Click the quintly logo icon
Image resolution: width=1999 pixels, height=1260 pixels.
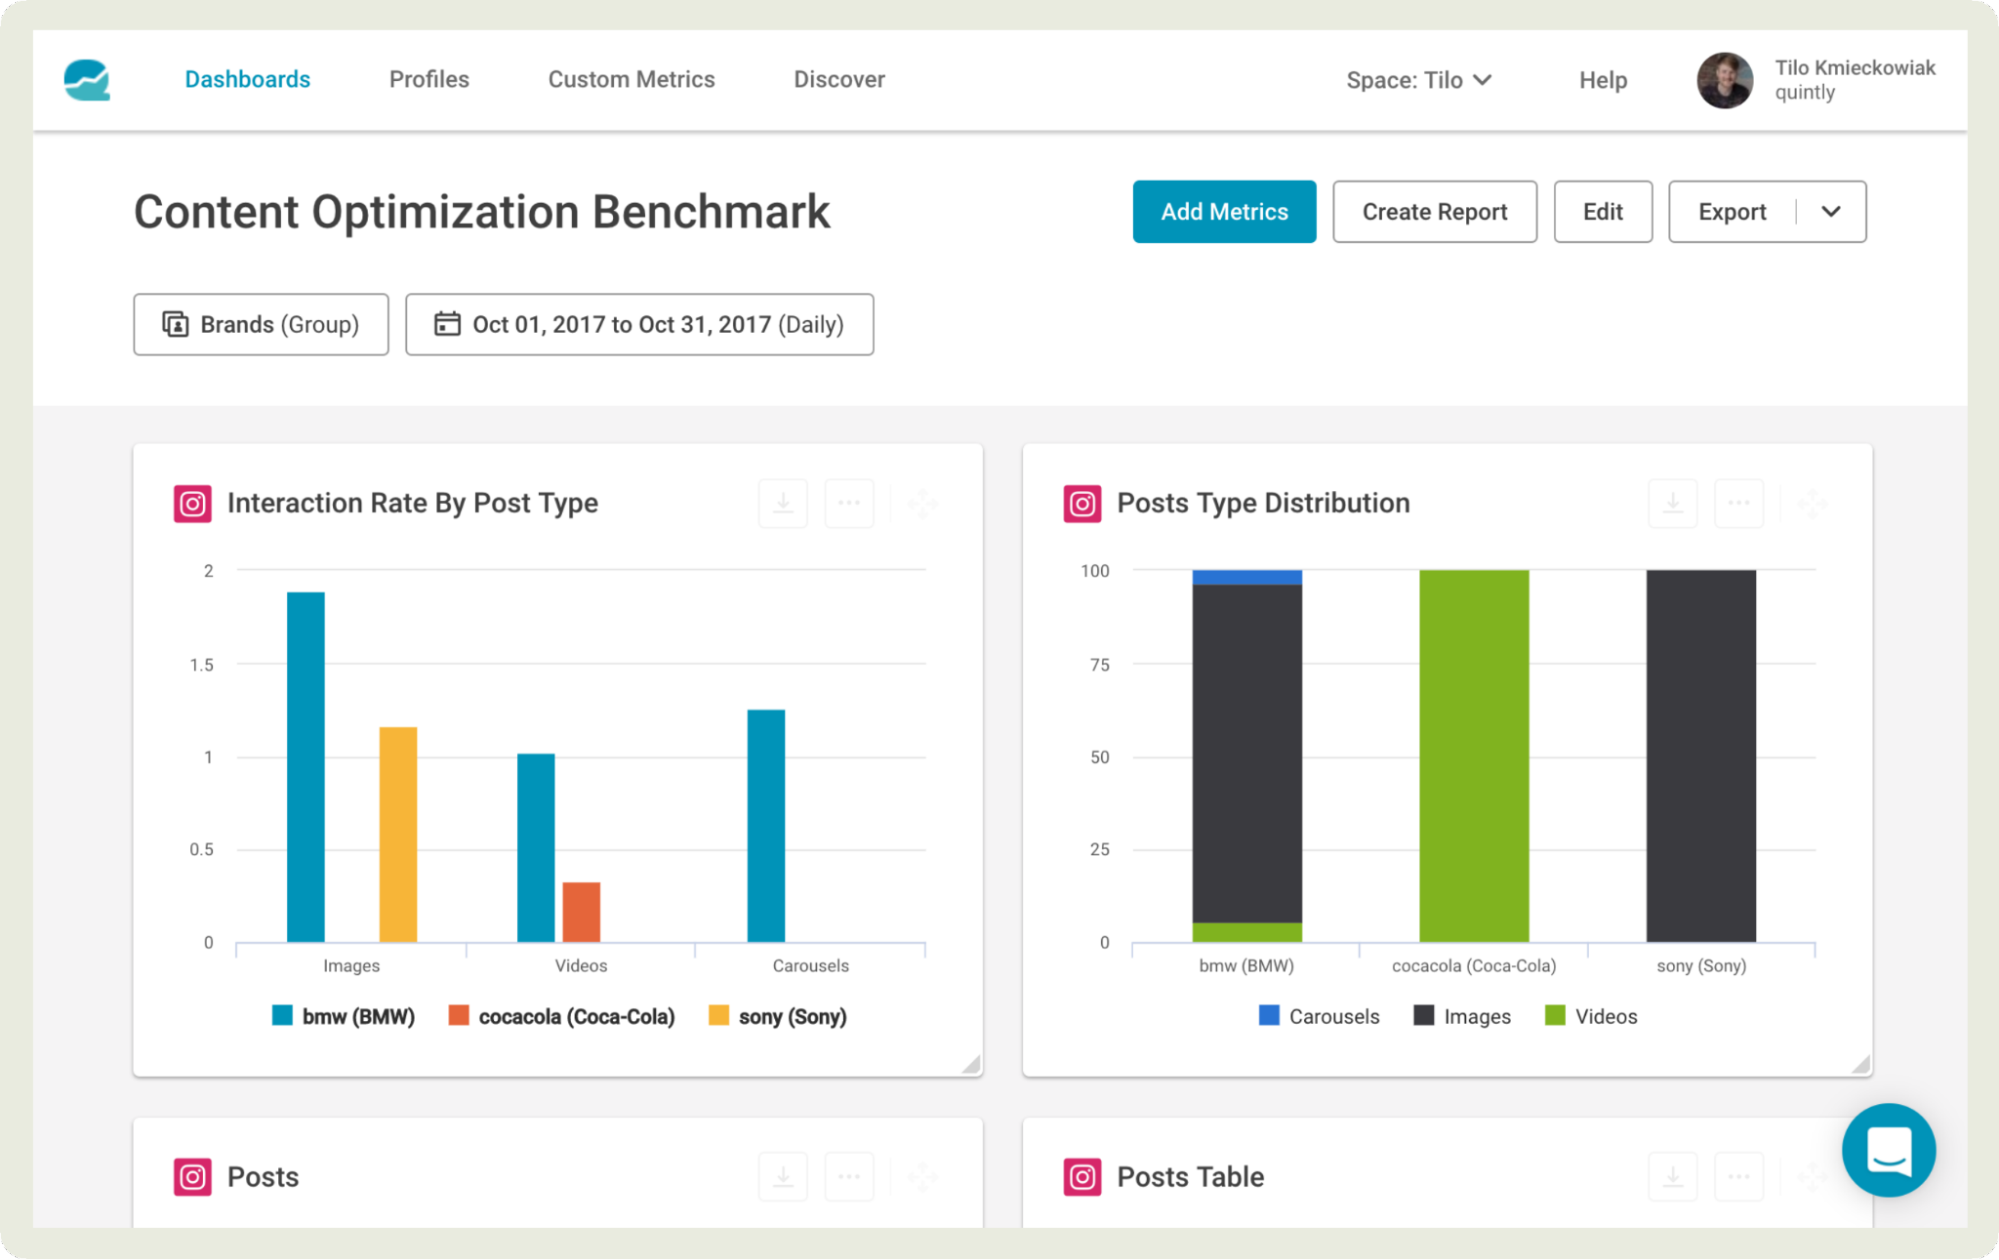coord(87,80)
